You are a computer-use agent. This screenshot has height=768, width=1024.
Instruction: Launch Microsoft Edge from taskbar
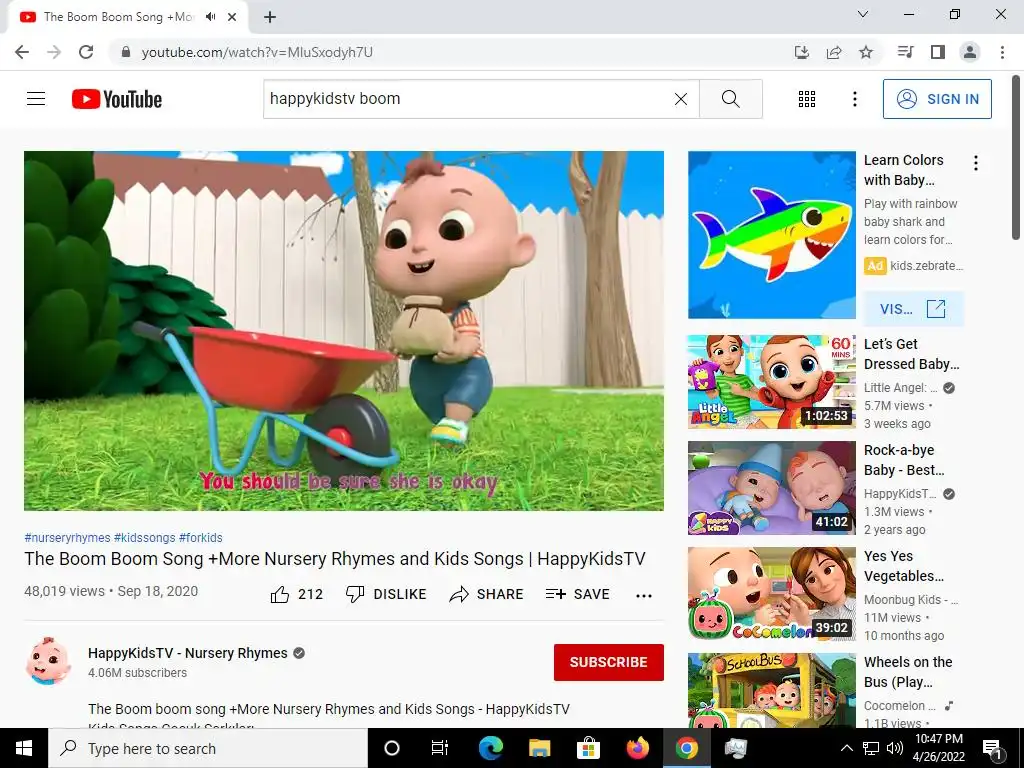[490, 748]
